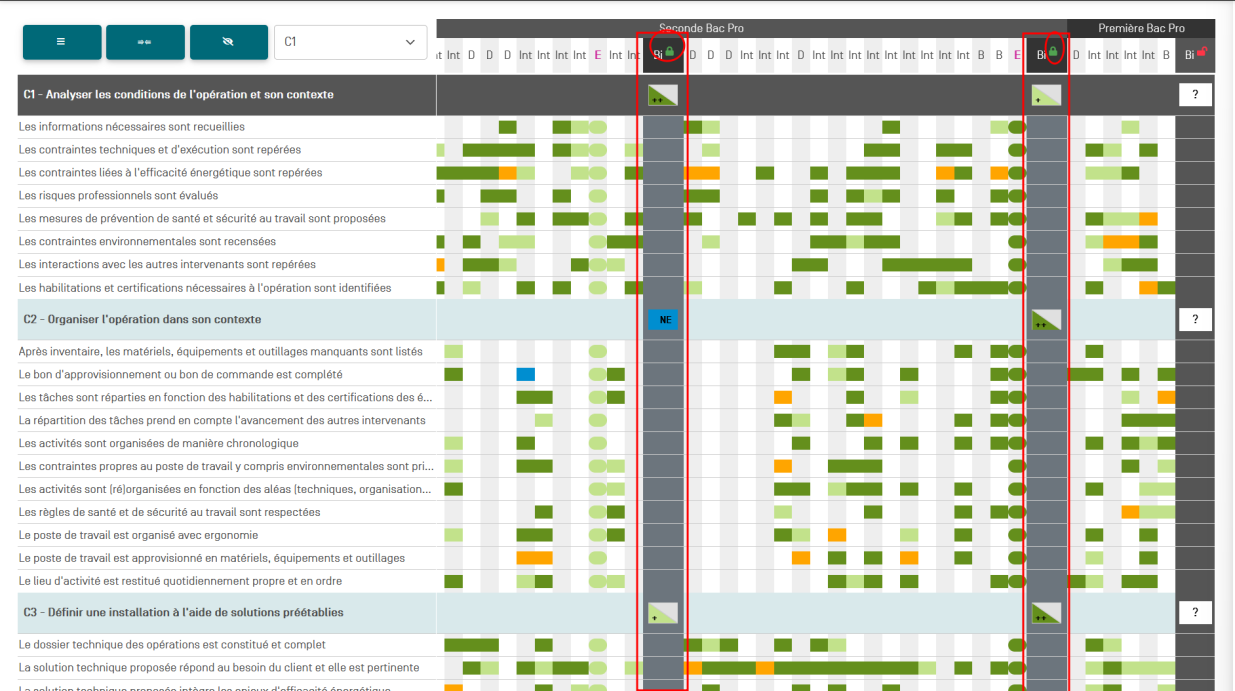
Task: Select the Première Bac Pro header
Action: coord(1141,28)
